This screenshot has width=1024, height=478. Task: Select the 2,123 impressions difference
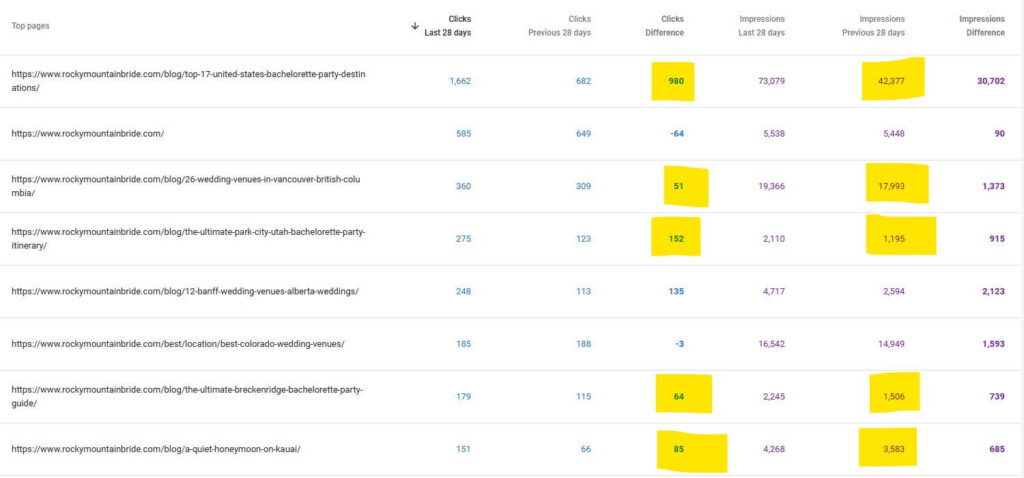tap(993, 292)
